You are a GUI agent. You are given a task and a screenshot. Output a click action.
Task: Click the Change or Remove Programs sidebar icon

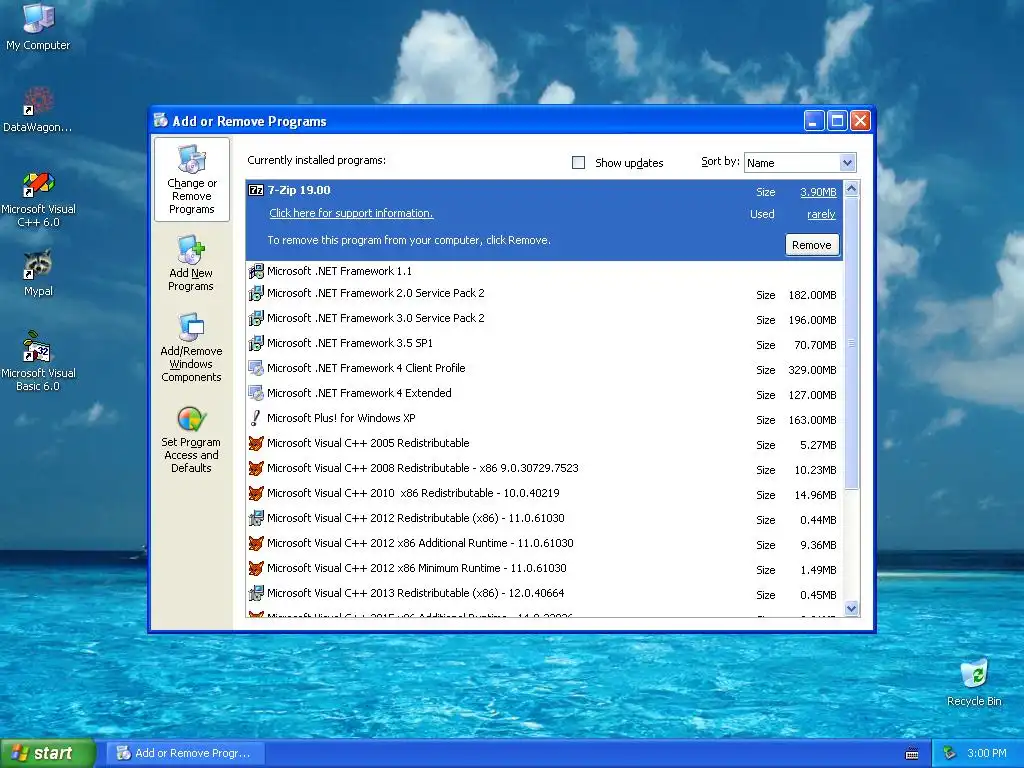point(191,159)
